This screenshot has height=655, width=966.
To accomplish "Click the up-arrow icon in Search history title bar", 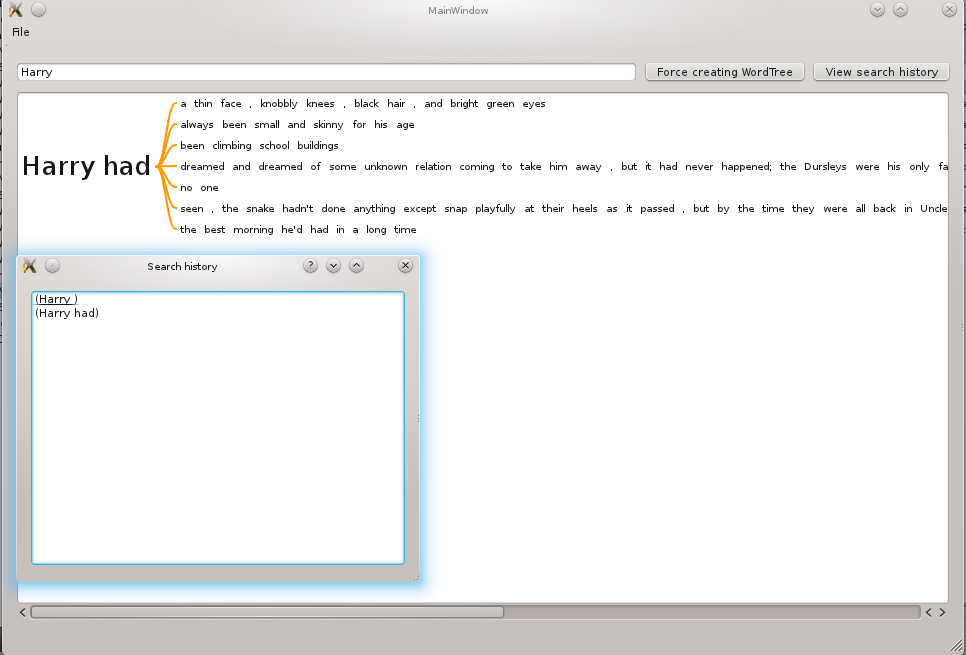I will 356,266.
